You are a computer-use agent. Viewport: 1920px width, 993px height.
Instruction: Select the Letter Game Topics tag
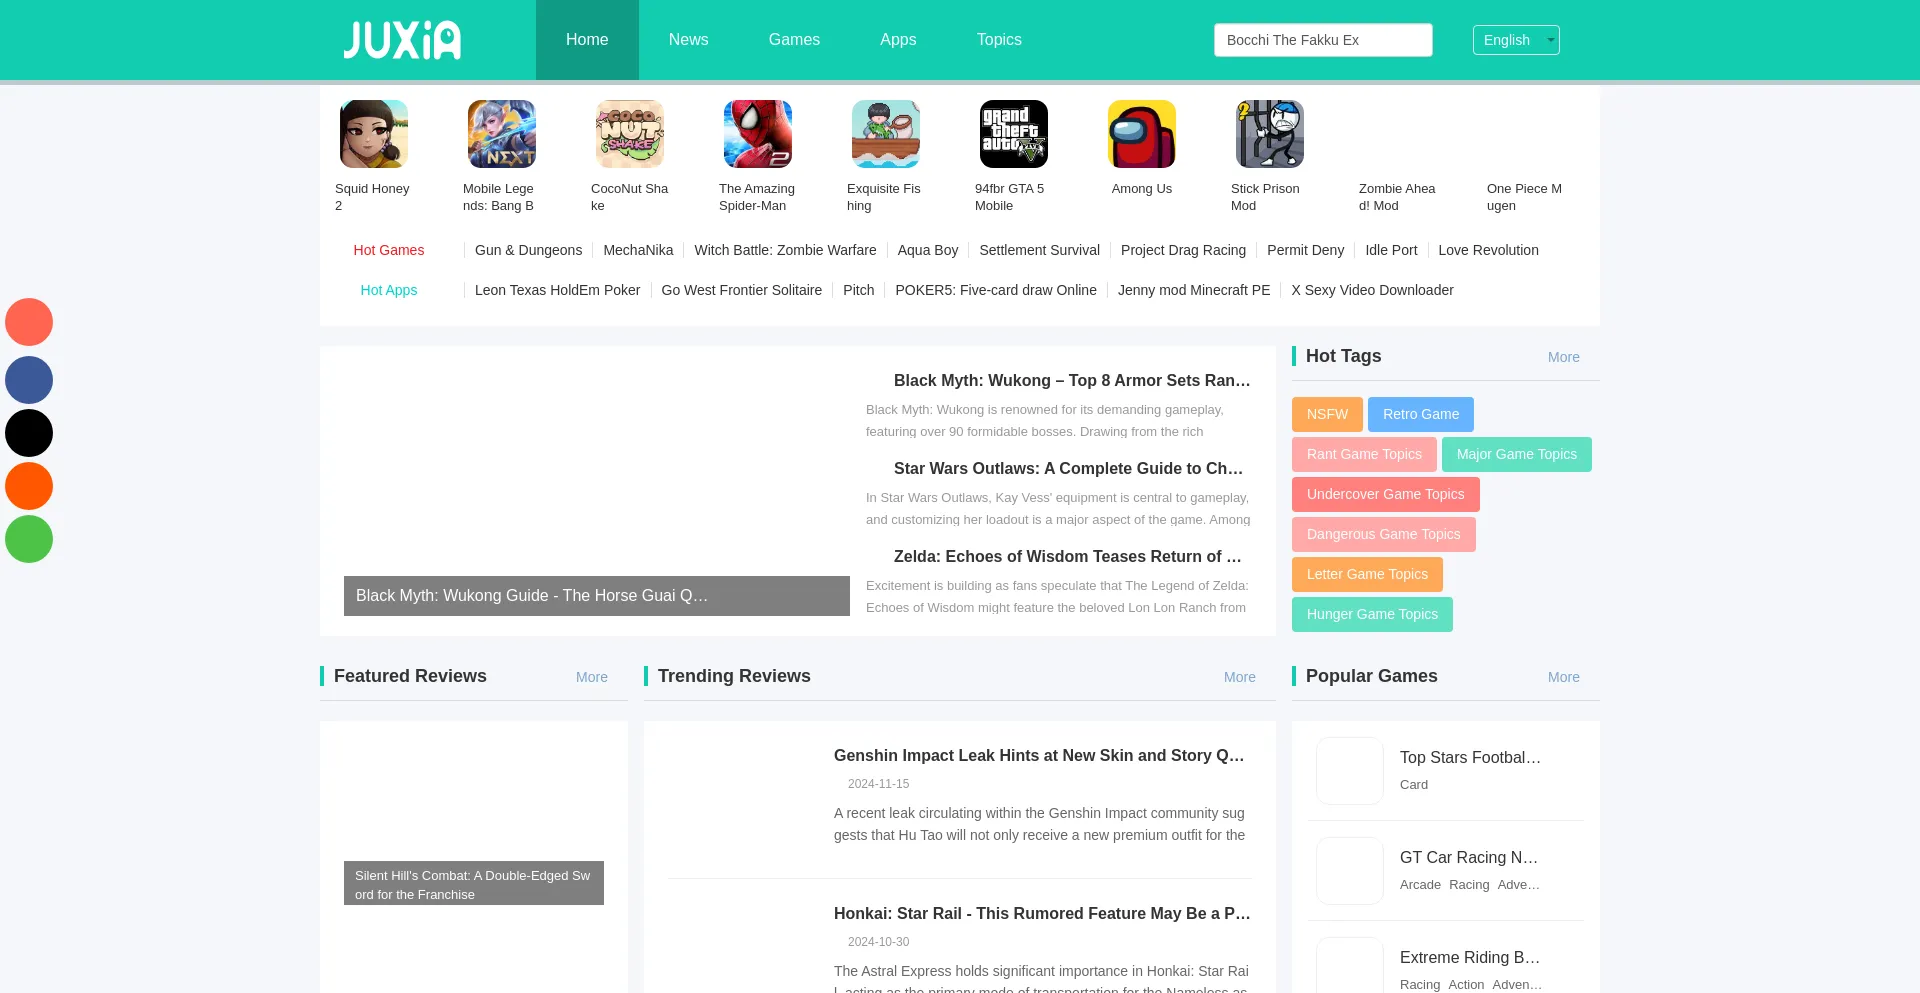click(x=1367, y=574)
